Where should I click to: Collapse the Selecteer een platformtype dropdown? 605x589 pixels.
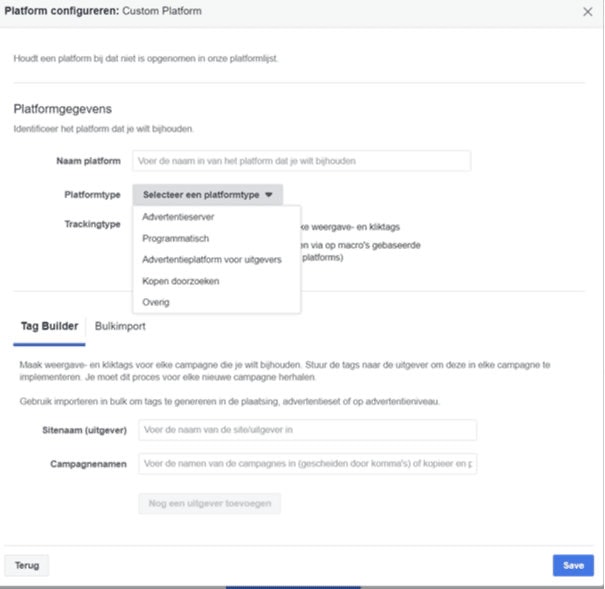tap(208, 195)
